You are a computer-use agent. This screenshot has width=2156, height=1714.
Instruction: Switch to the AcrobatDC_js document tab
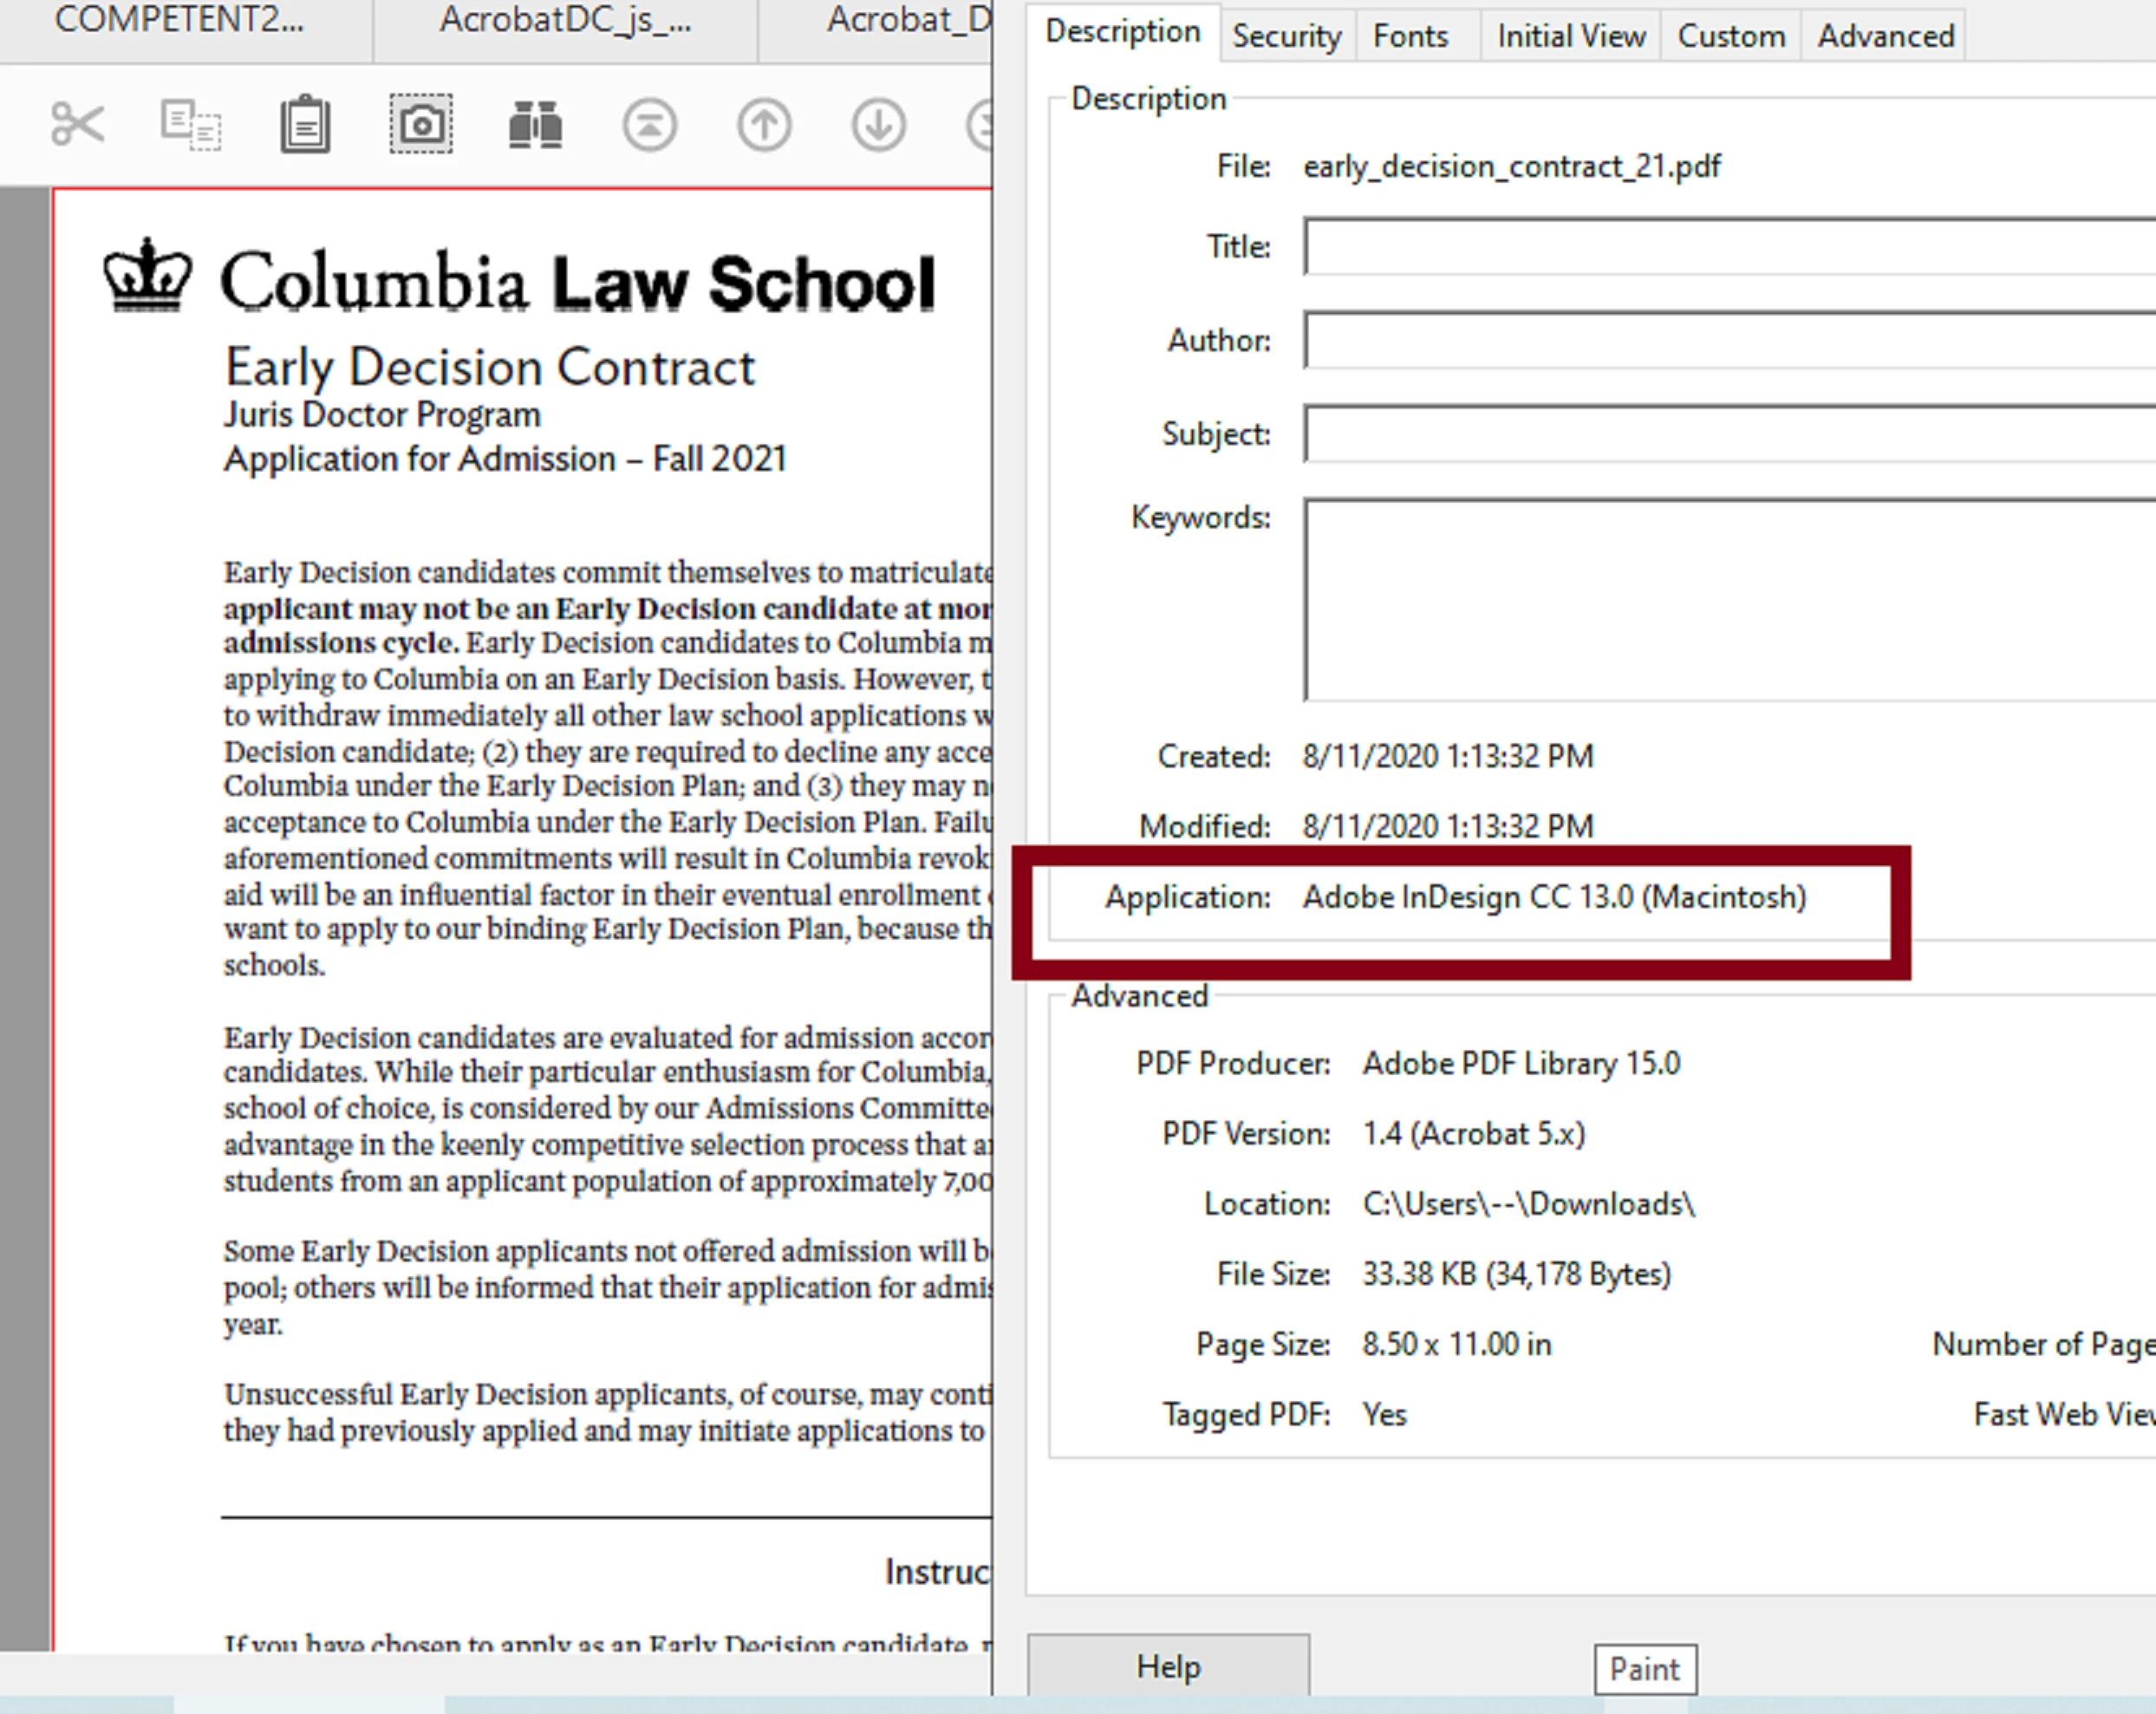[565, 20]
